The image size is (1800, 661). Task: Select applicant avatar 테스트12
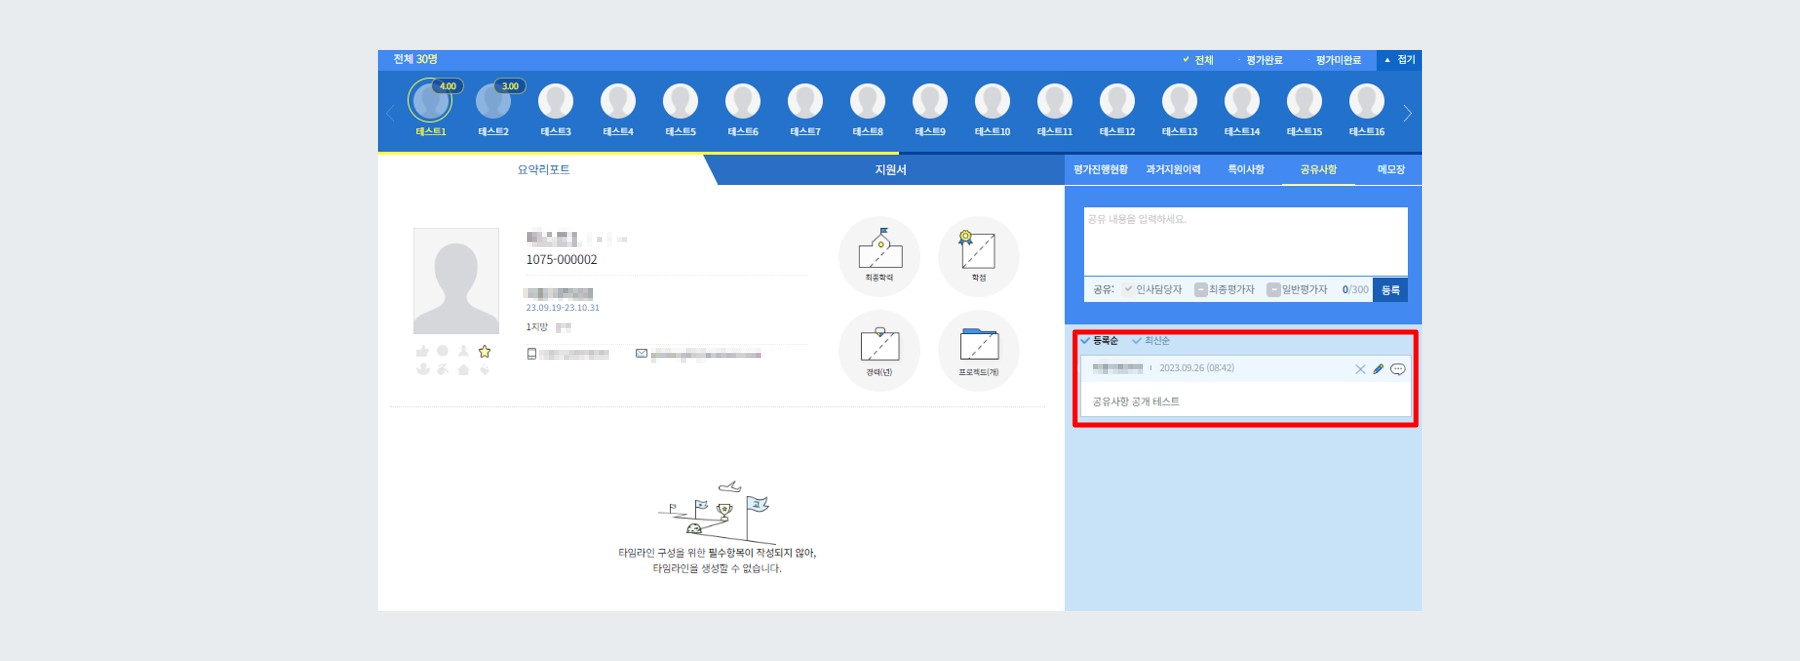tap(1117, 101)
